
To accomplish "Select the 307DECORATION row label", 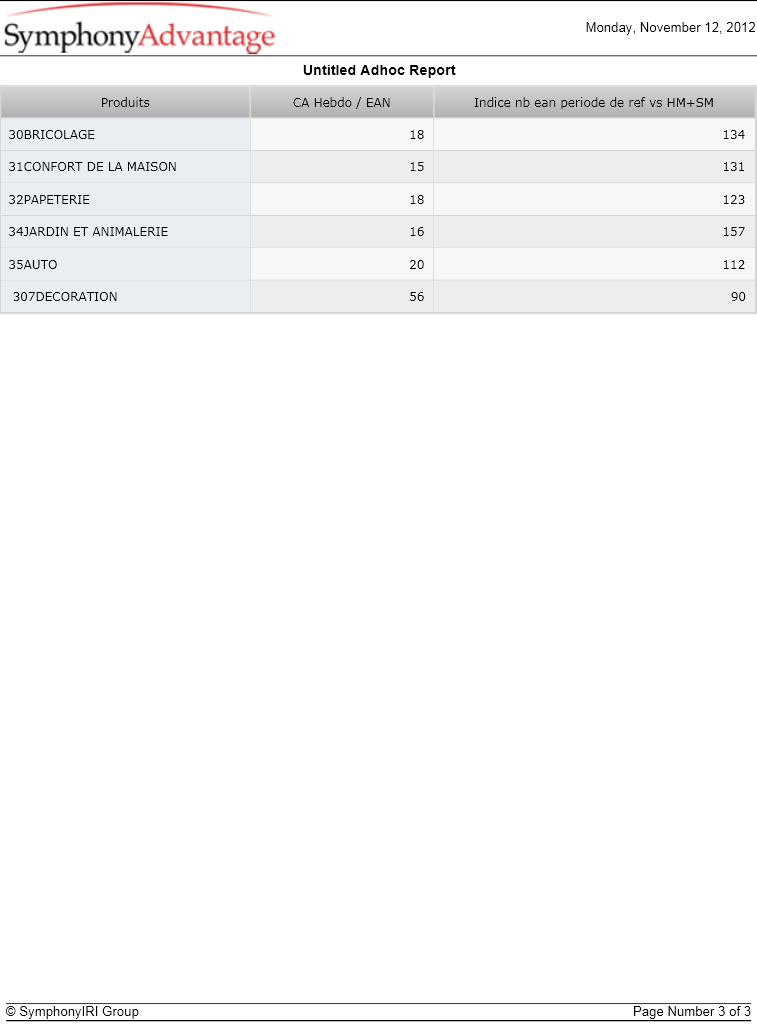I will 65,296.
